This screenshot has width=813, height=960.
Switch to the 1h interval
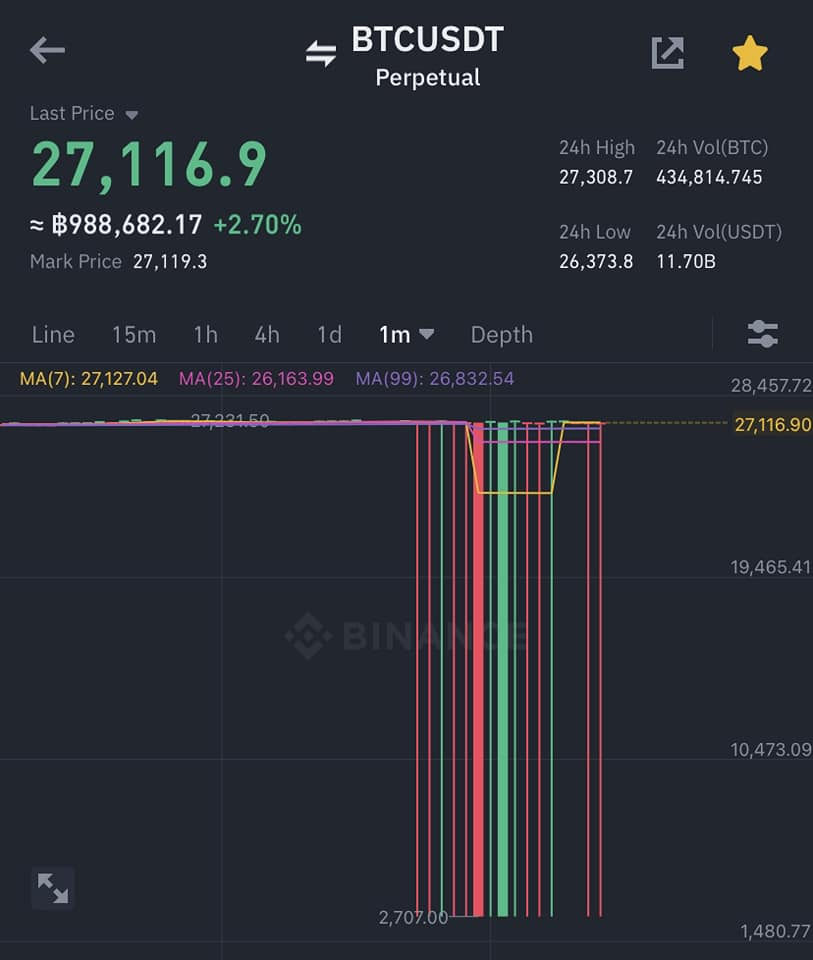(x=205, y=334)
